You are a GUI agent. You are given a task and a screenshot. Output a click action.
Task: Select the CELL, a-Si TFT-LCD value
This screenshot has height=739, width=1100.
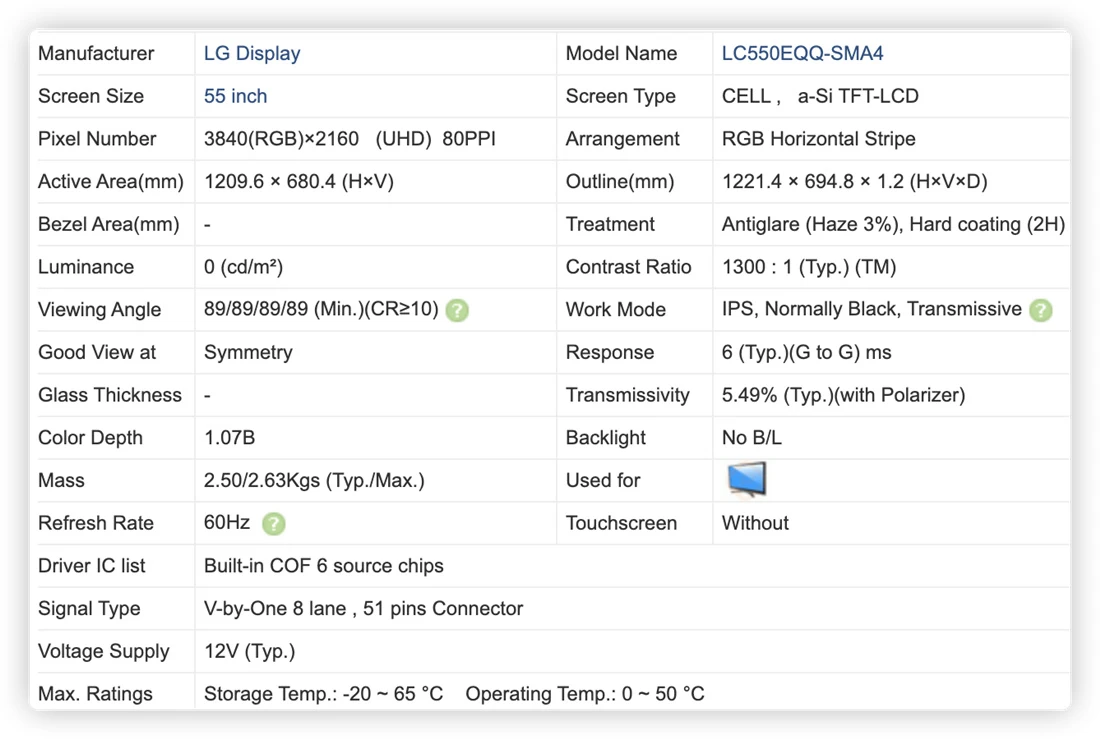point(820,96)
